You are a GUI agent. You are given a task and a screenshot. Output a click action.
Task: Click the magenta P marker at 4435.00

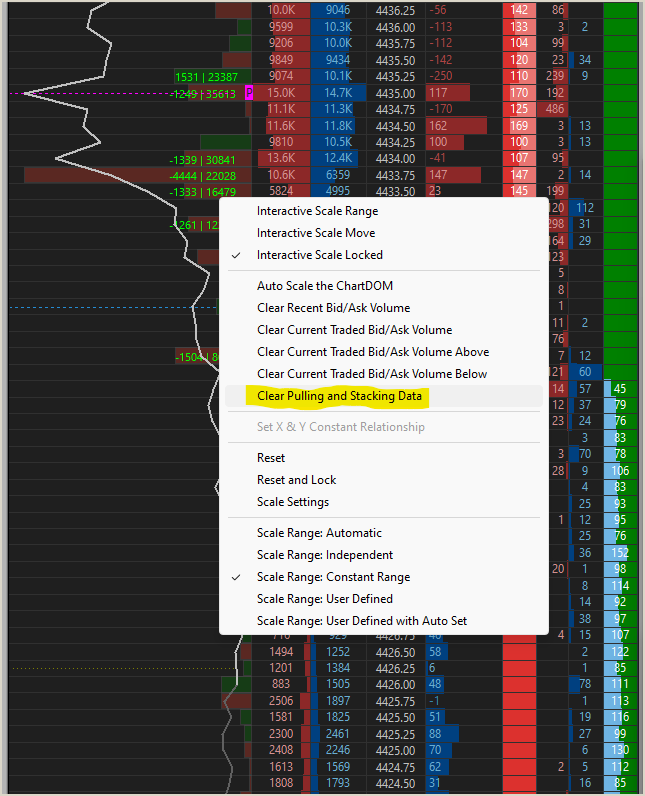(x=249, y=93)
